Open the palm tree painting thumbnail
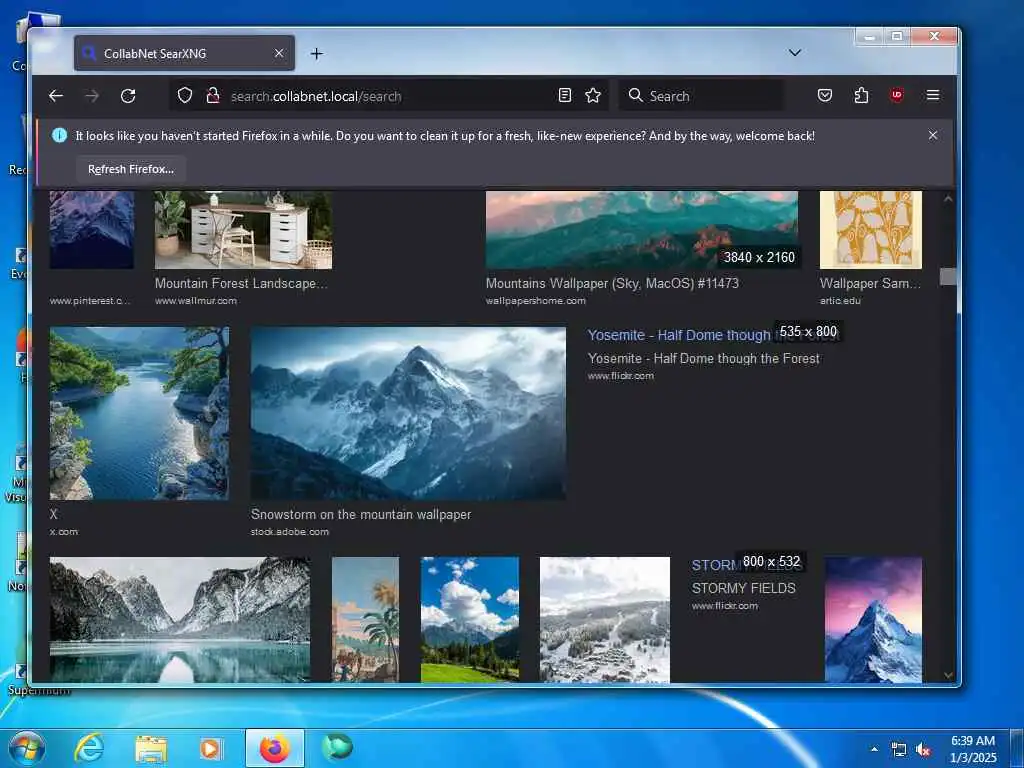This screenshot has height=768, width=1024. click(x=365, y=620)
